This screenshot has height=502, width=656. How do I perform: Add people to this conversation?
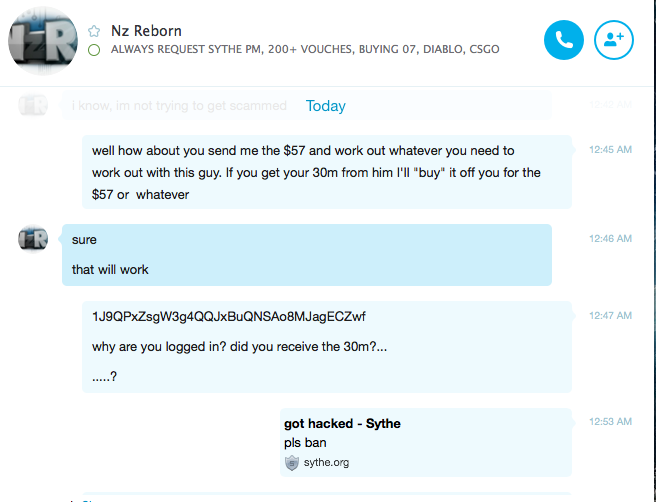pyautogui.click(x=614, y=40)
